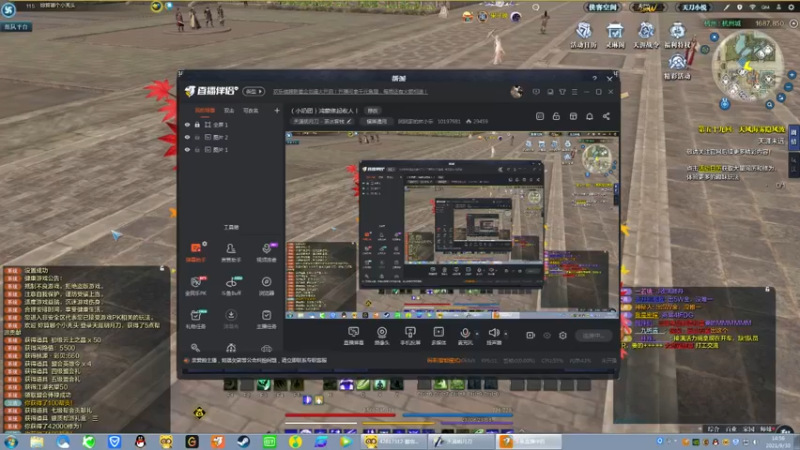
Task: Select 图片 2 source row
Action: (x=231, y=137)
